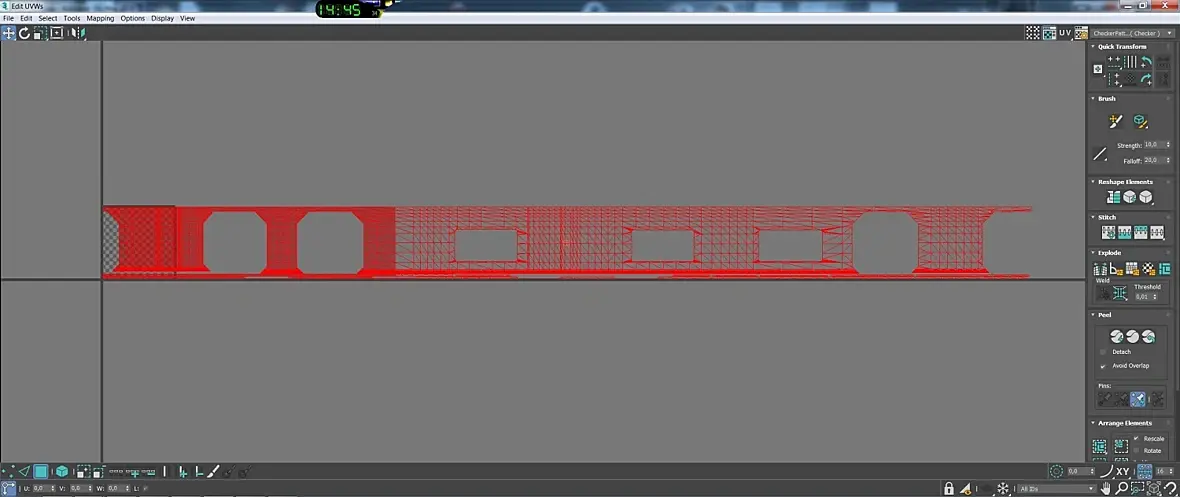This screenshot has height=497, width=1180.
Task: Click the Pan View hand icon
Action: [x=1105, y=489]
